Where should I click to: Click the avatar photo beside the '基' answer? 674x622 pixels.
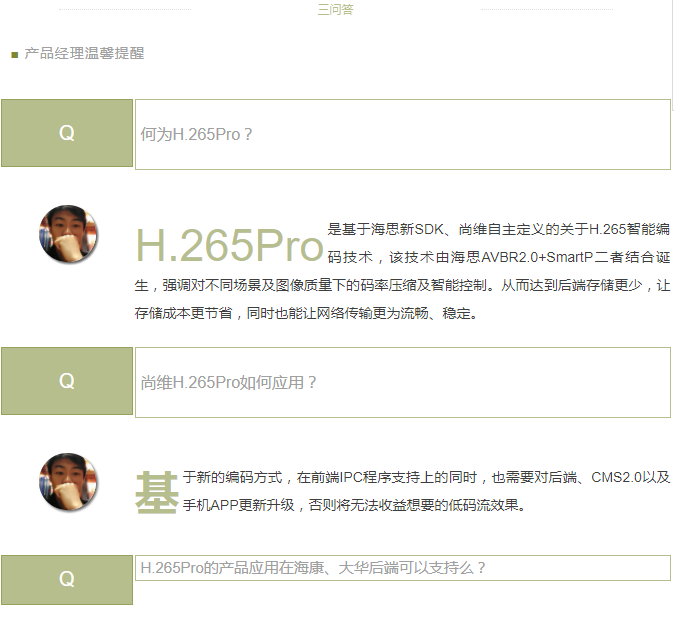[x=68, y=481]
